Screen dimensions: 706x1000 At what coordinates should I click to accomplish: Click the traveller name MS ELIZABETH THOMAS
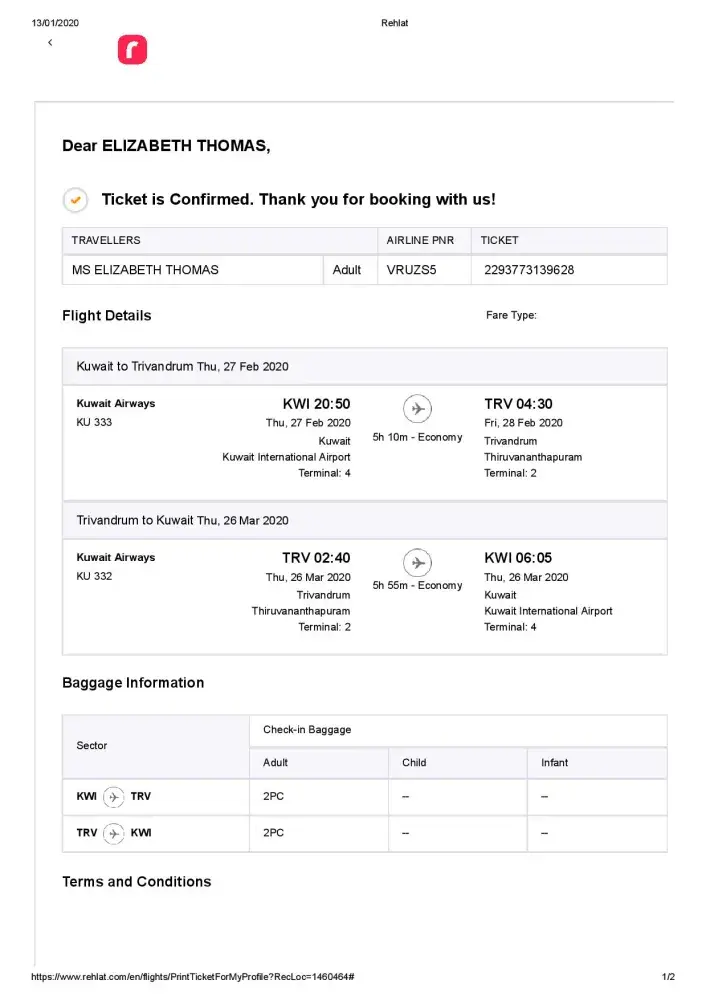click(x=145, y=270)
